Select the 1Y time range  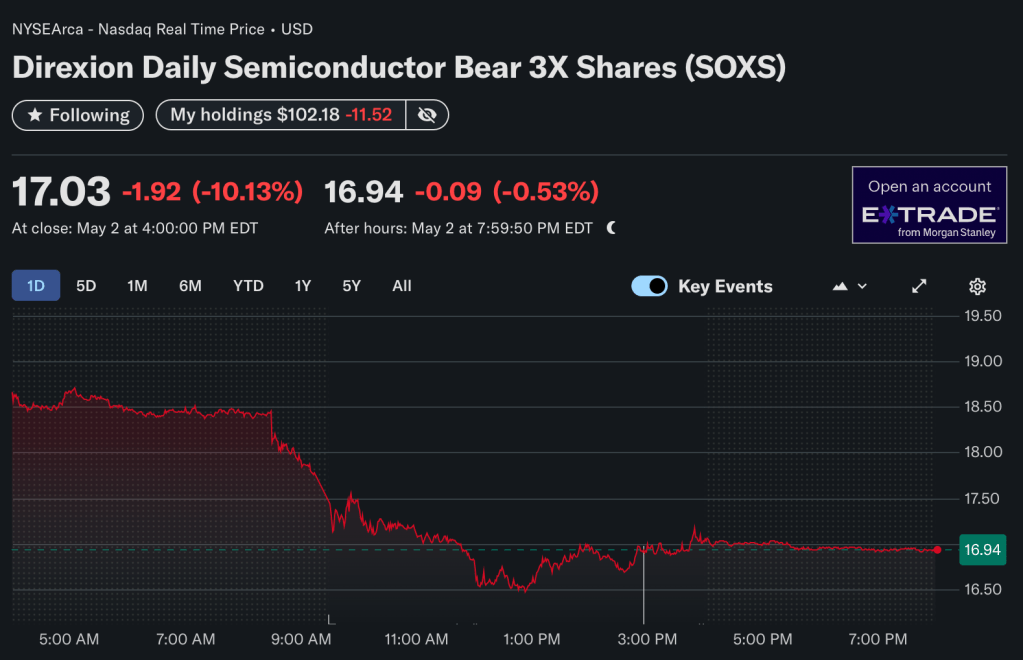303,286
